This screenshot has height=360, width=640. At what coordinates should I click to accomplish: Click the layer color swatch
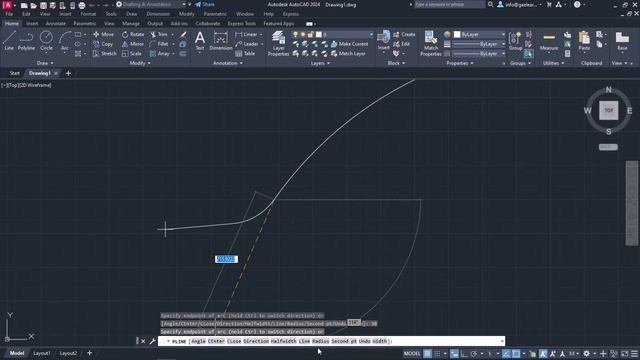(x=319, y=34)
